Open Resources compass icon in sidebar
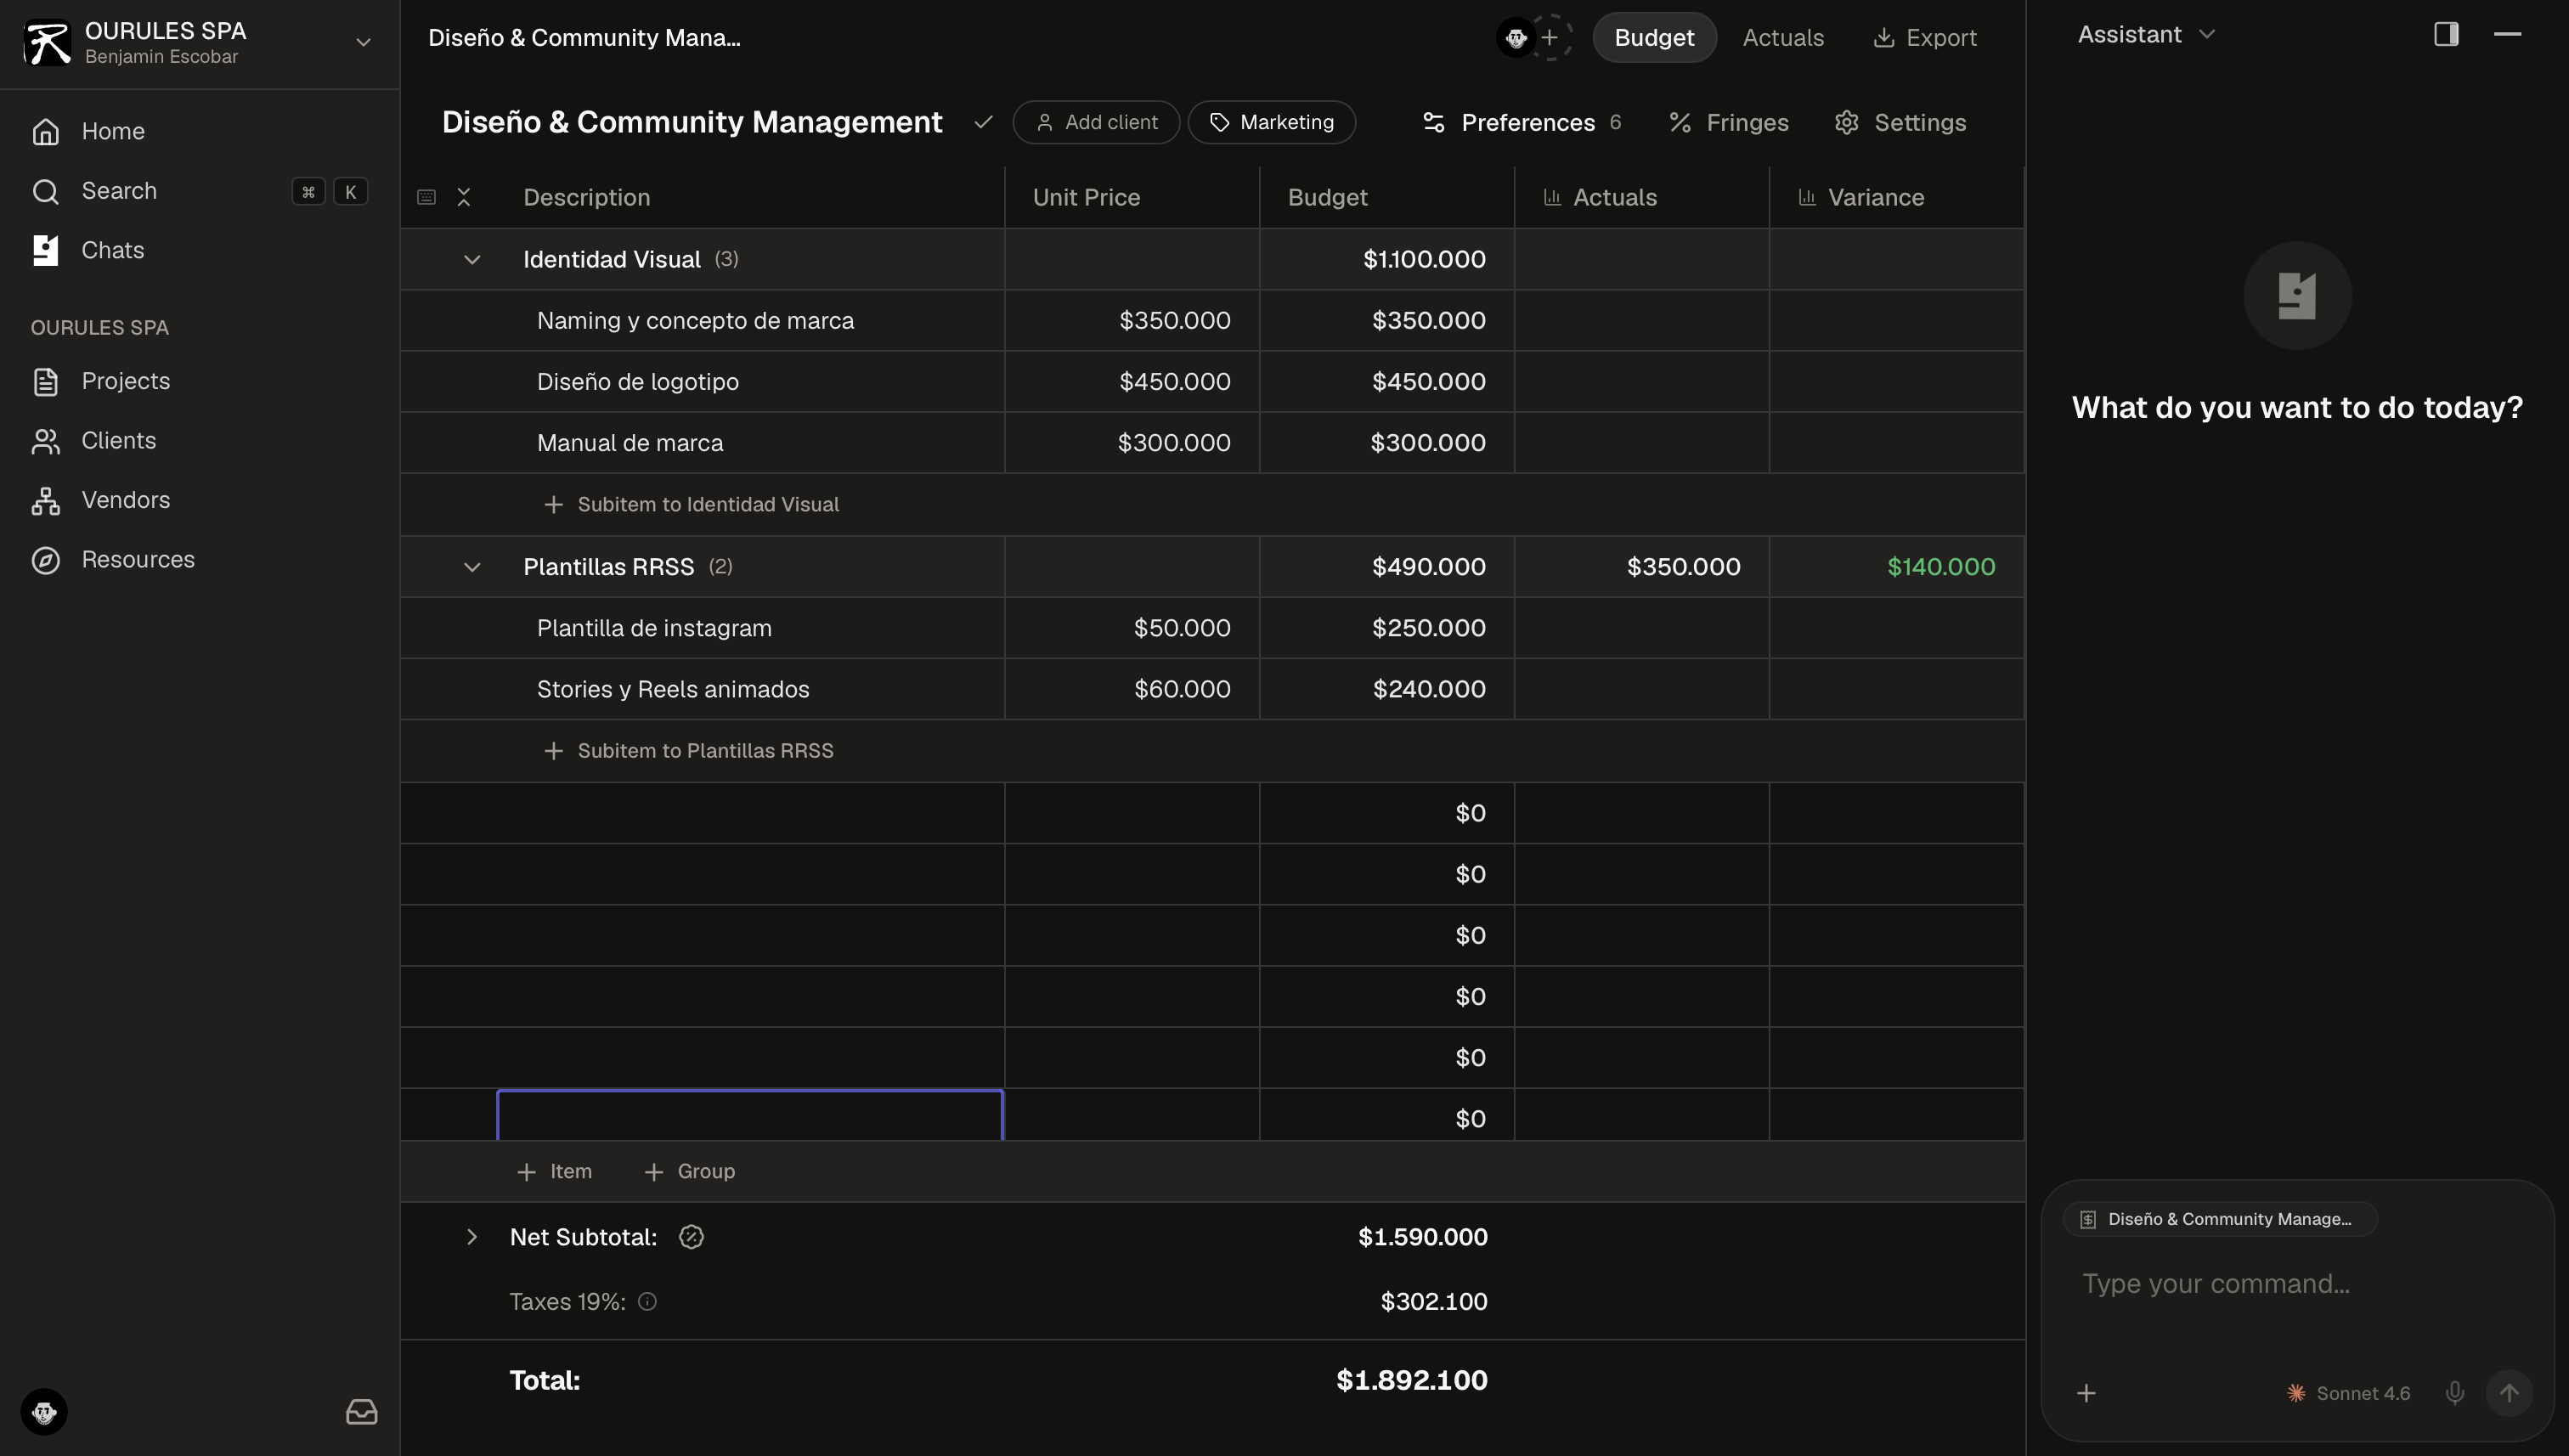The image size is (2569, 1456). click(x=45, y=560)
